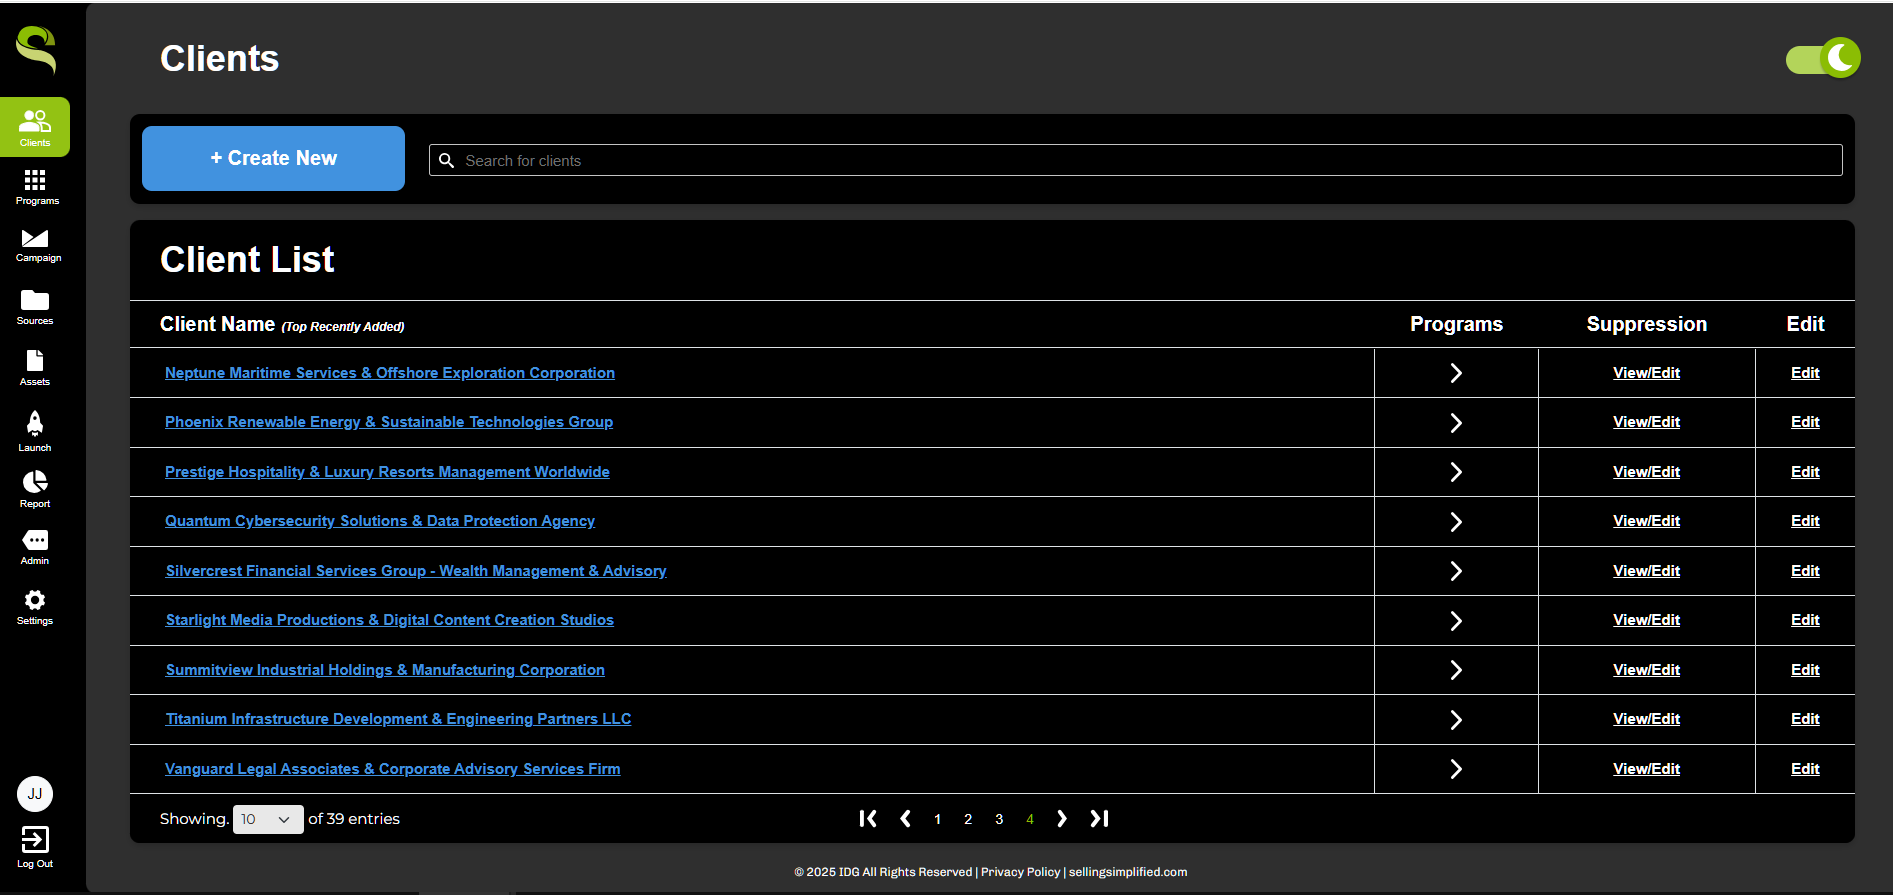The height and width of the screenshot is (895, 1893).
Task: Open Starlight Media Productions client link
Action: [389, 620]
